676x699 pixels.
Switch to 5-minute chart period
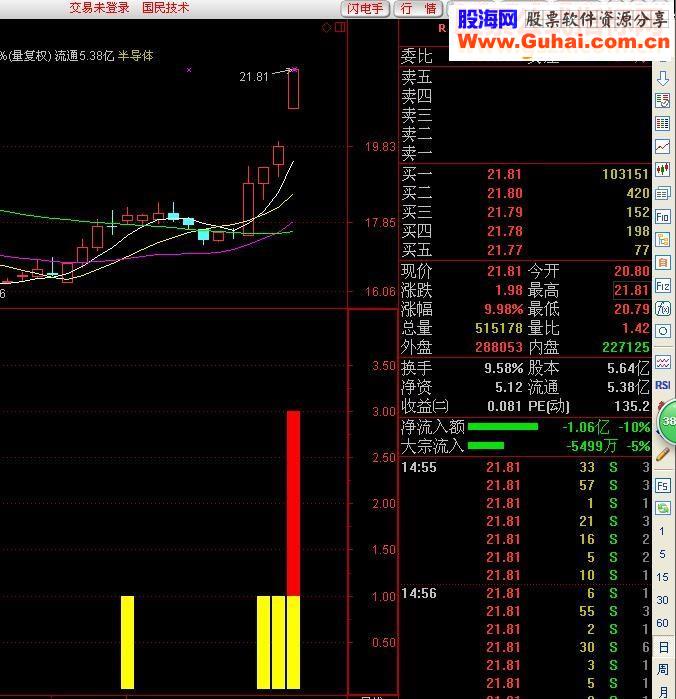(x=662, y=554)
